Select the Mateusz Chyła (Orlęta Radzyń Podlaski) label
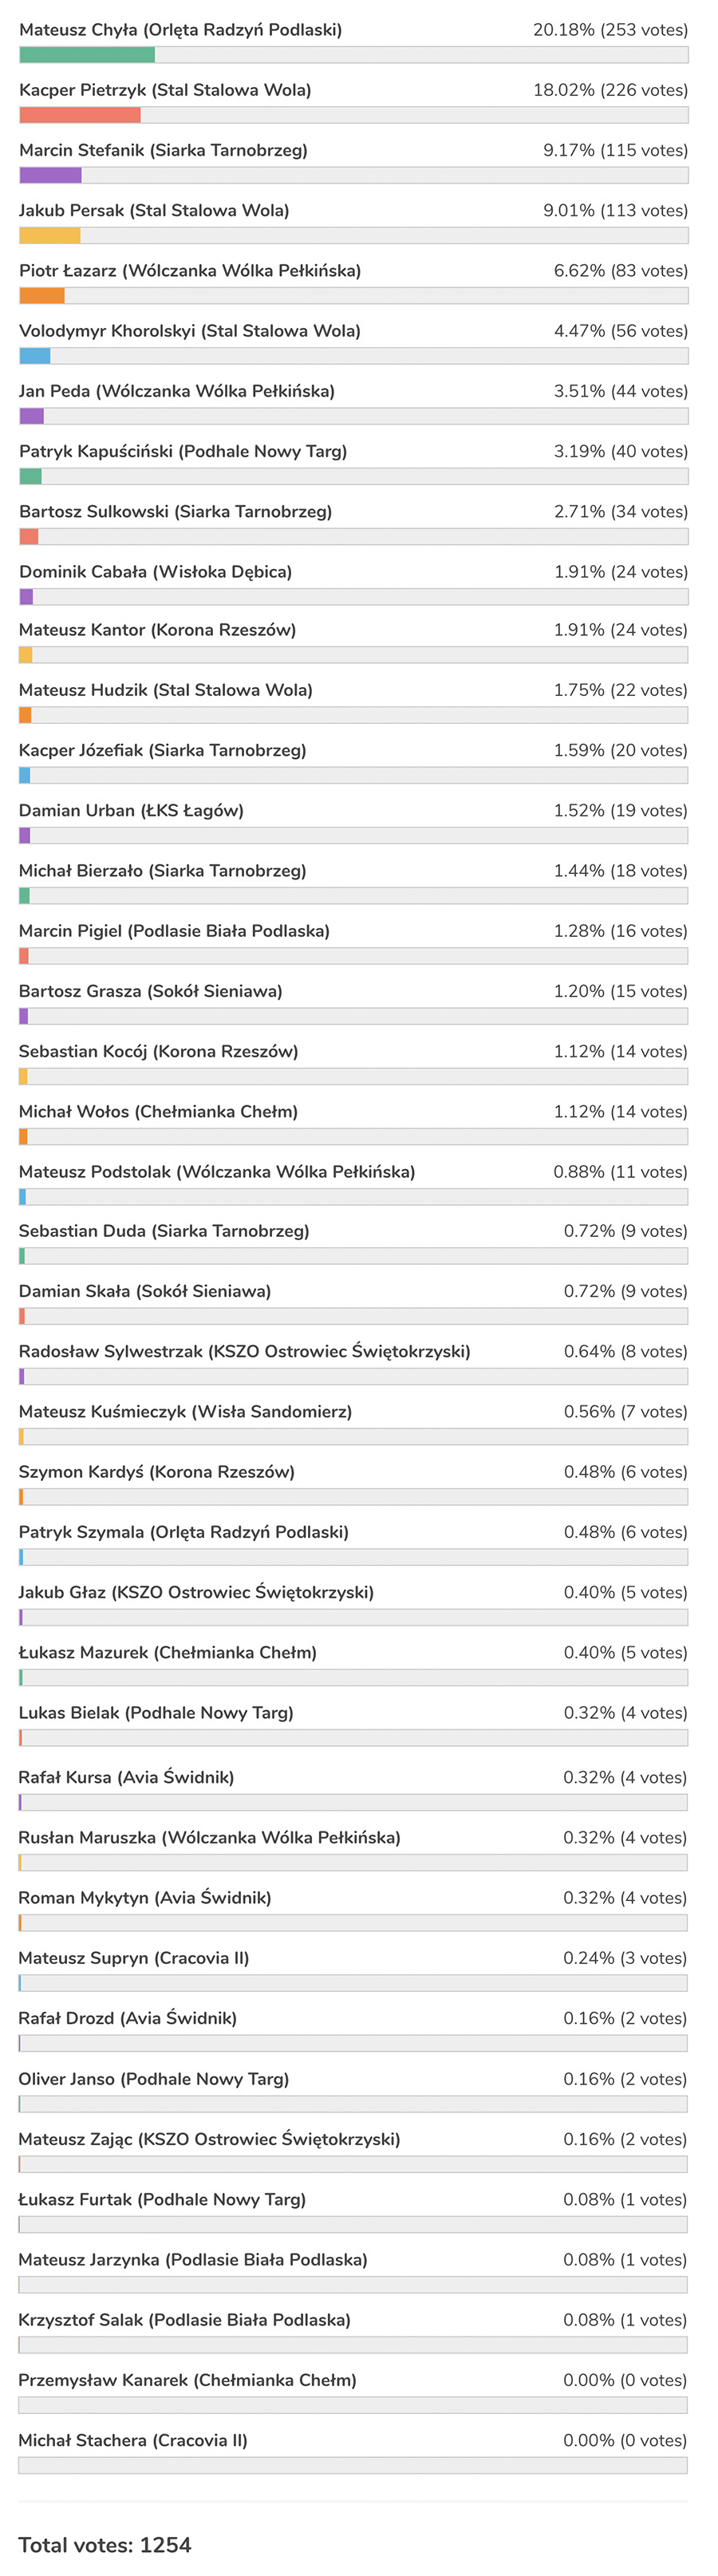Image resolution: width=718 pixels, height=2576 pixels. (180, 30)
